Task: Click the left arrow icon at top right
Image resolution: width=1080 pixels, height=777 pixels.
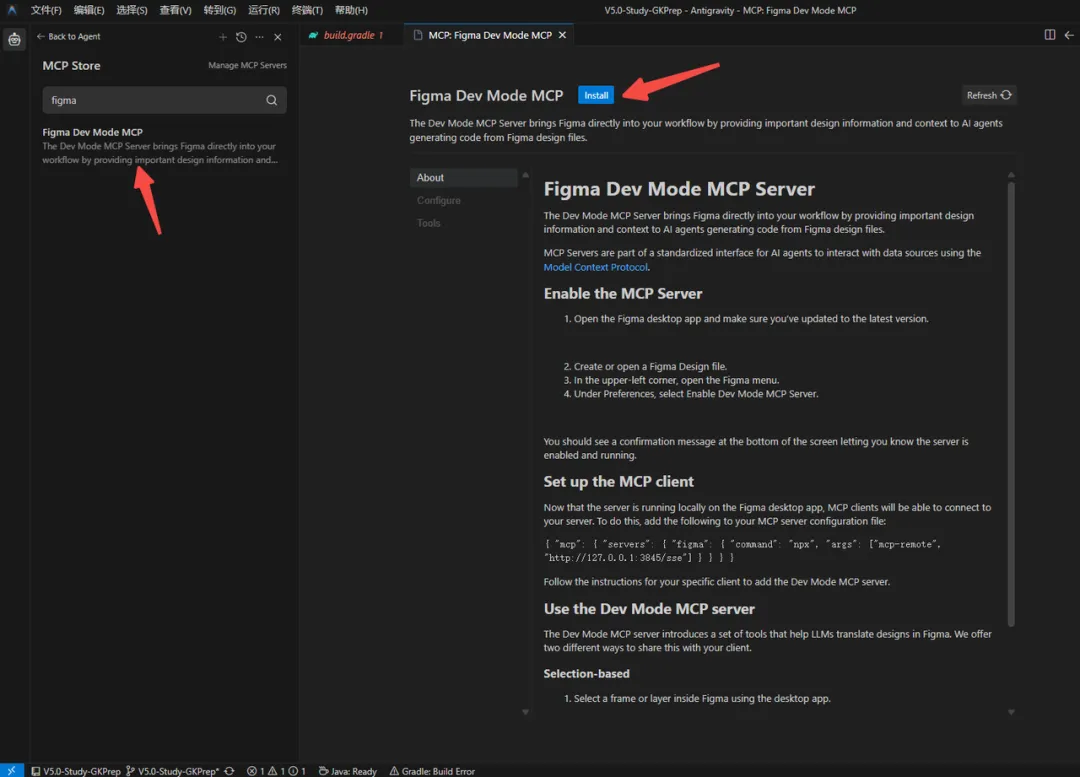Action: click(x=1069, y=34)
